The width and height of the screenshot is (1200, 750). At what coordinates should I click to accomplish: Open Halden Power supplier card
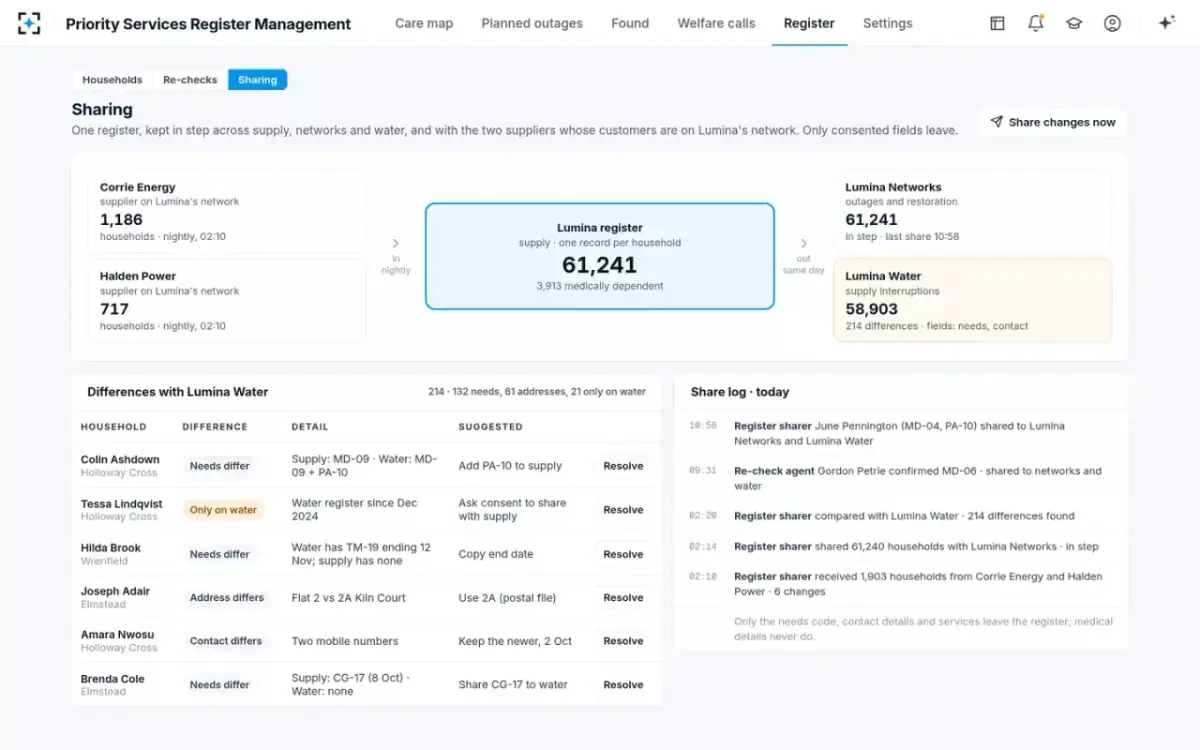(227, 301)
